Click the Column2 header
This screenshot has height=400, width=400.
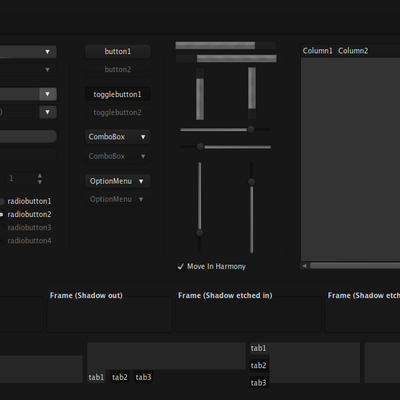[x=353, y=51]
